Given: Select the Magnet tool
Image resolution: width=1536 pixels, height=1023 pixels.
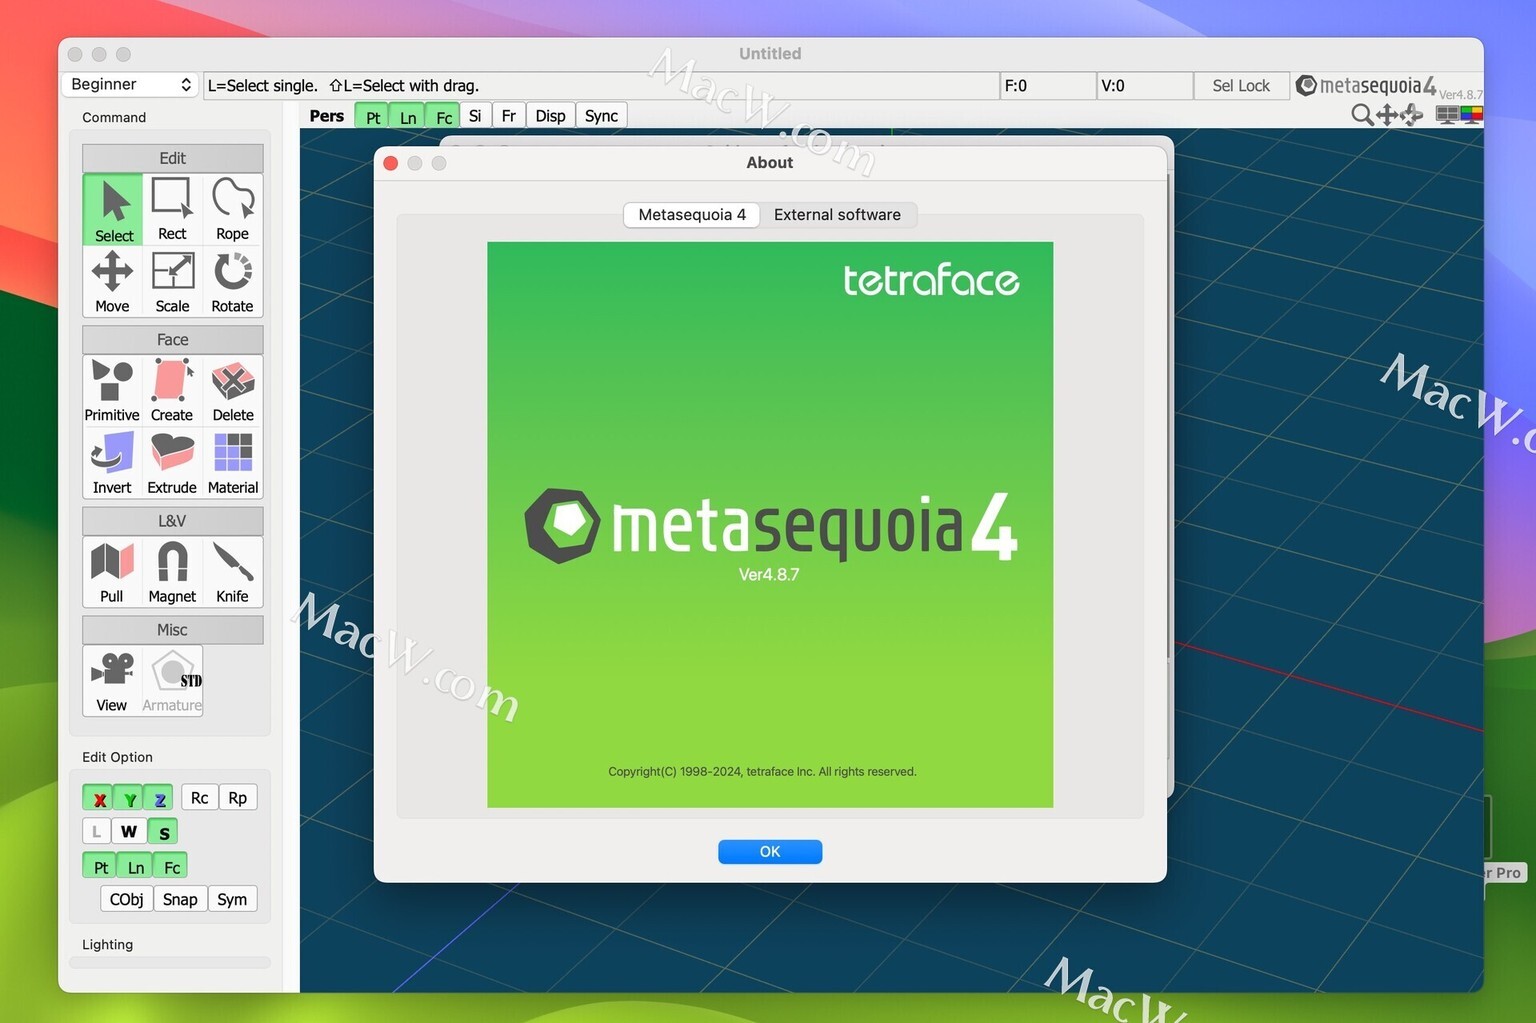Looking at the screenshot, I should [172, 572].
